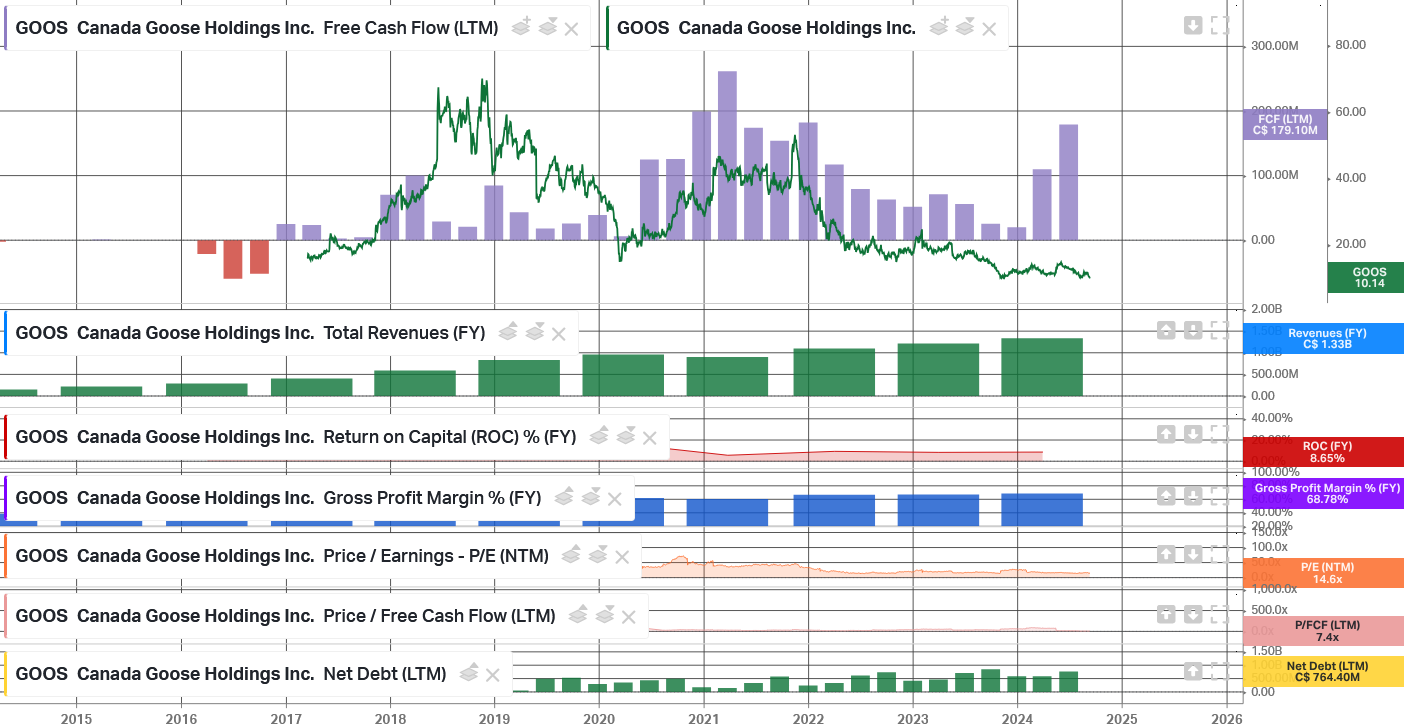Click the layers-down-arrow icon in GOOS price legend
The image size is (1404, 725).
[965, 27]
